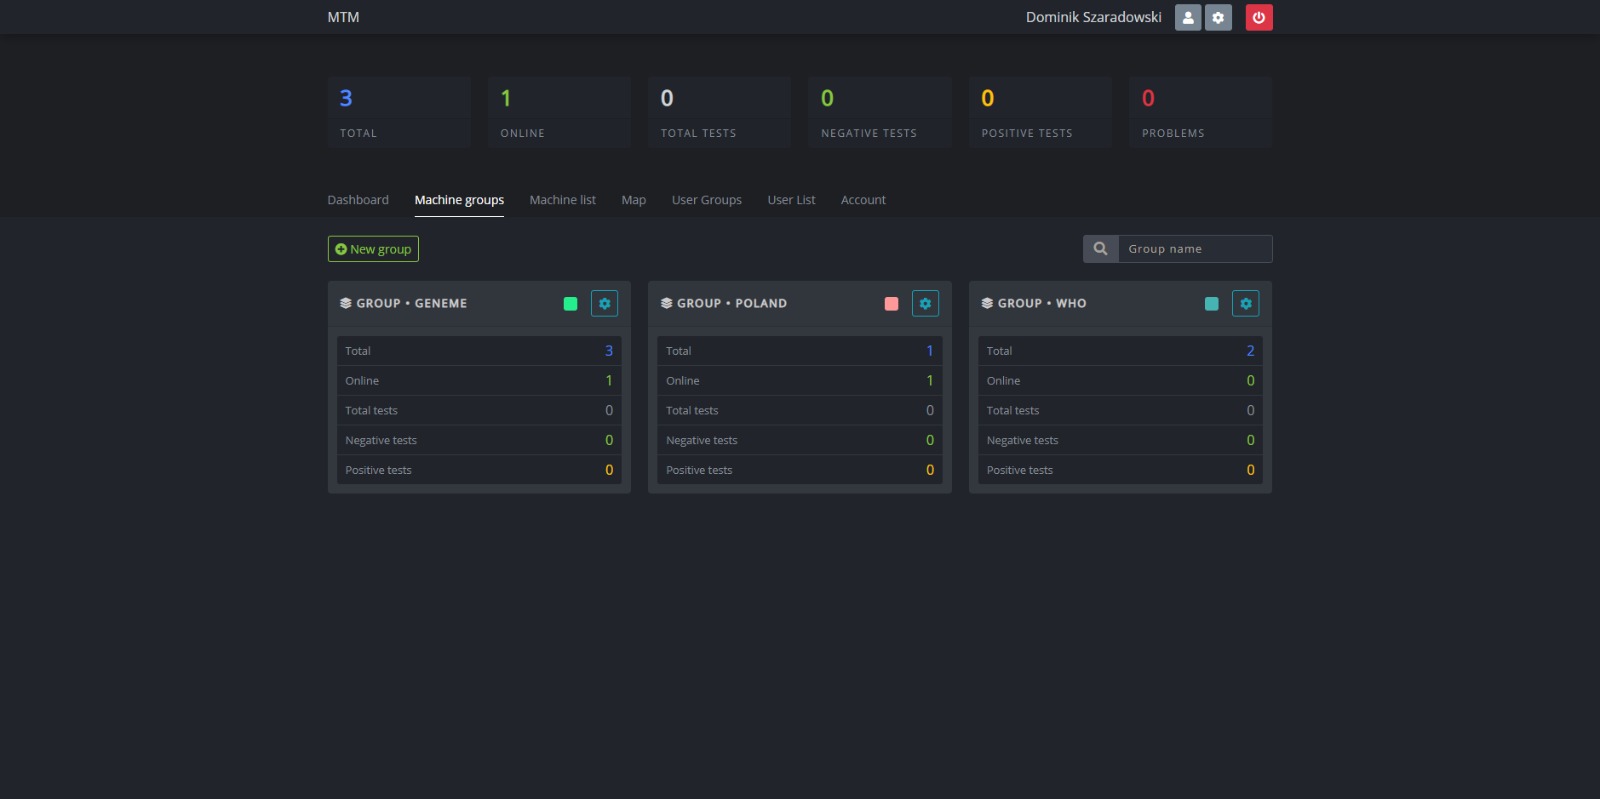Click the pink color swatch on POLAND

coord(891,304)
